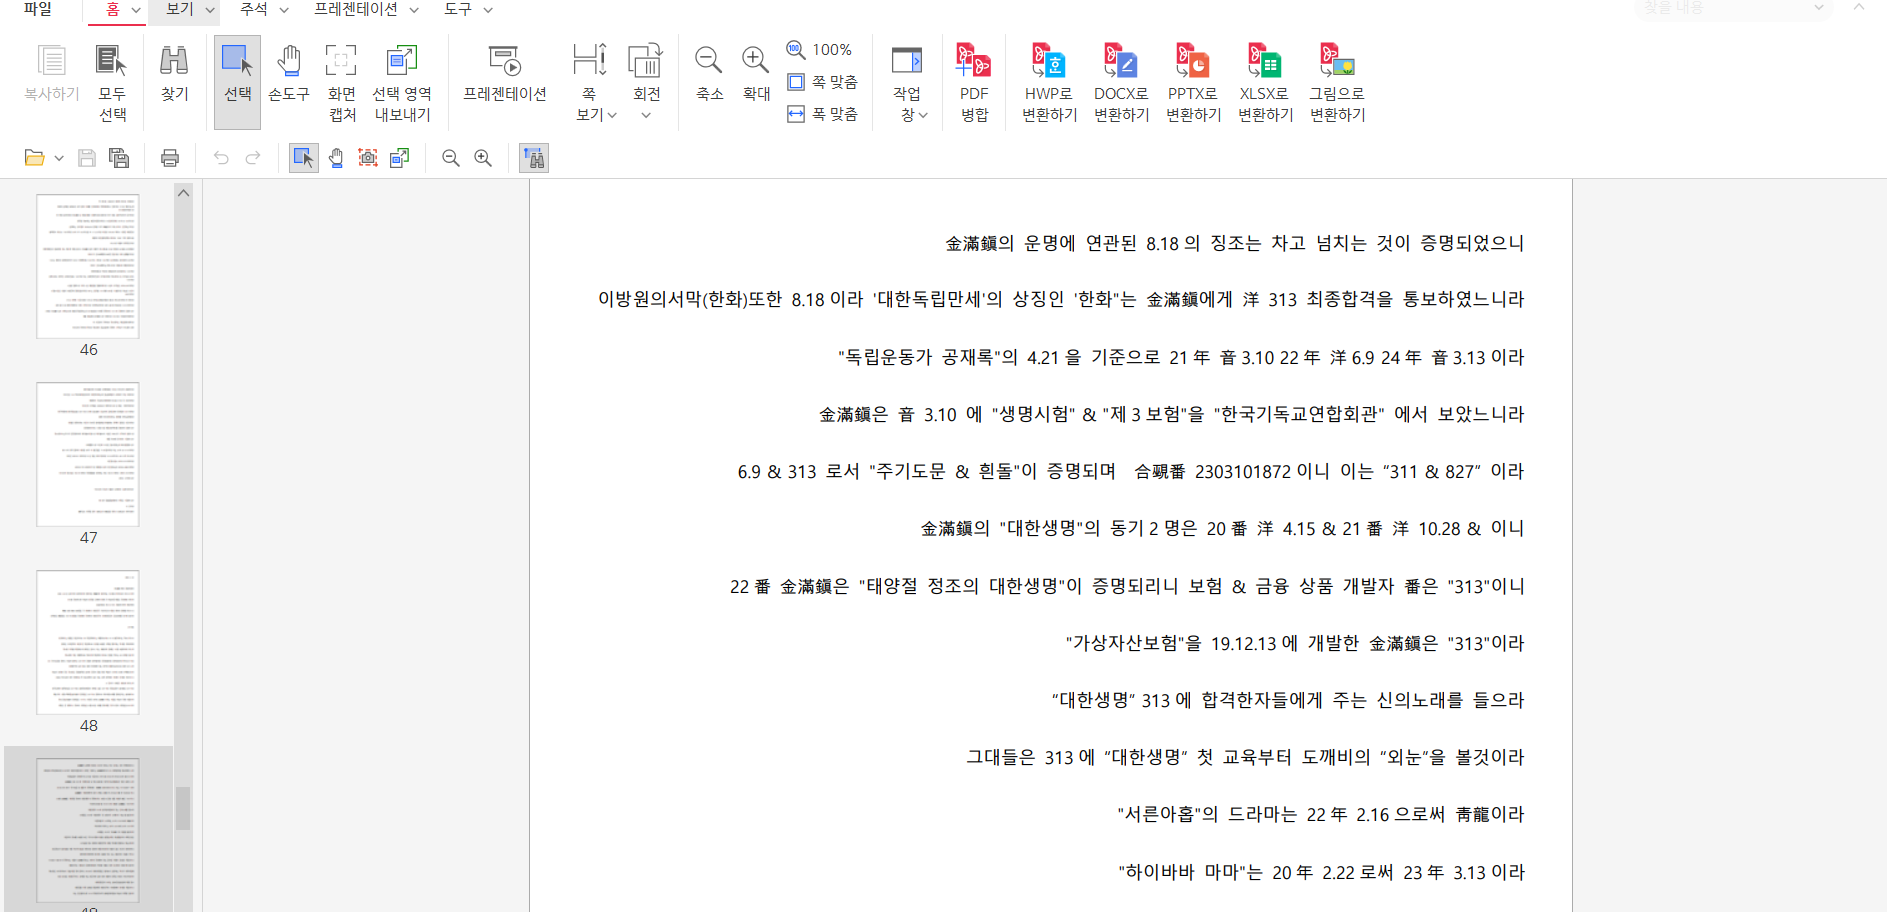Open the 파일 file menu
Screen dimensions: 1887x912
(x=38, y=10)
